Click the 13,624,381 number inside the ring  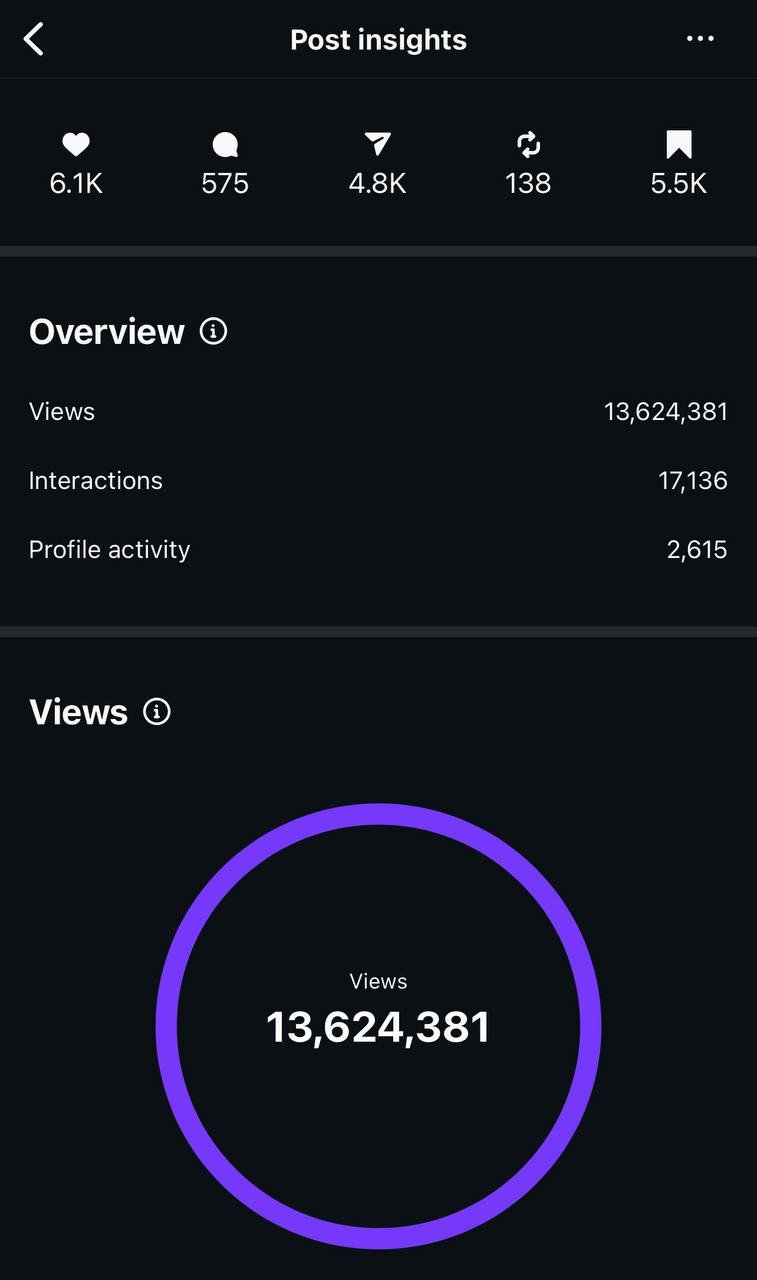tap(378, 1028)
